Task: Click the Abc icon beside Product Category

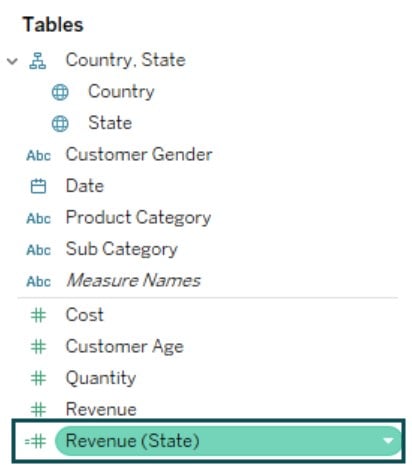Action: coord(39,219)
